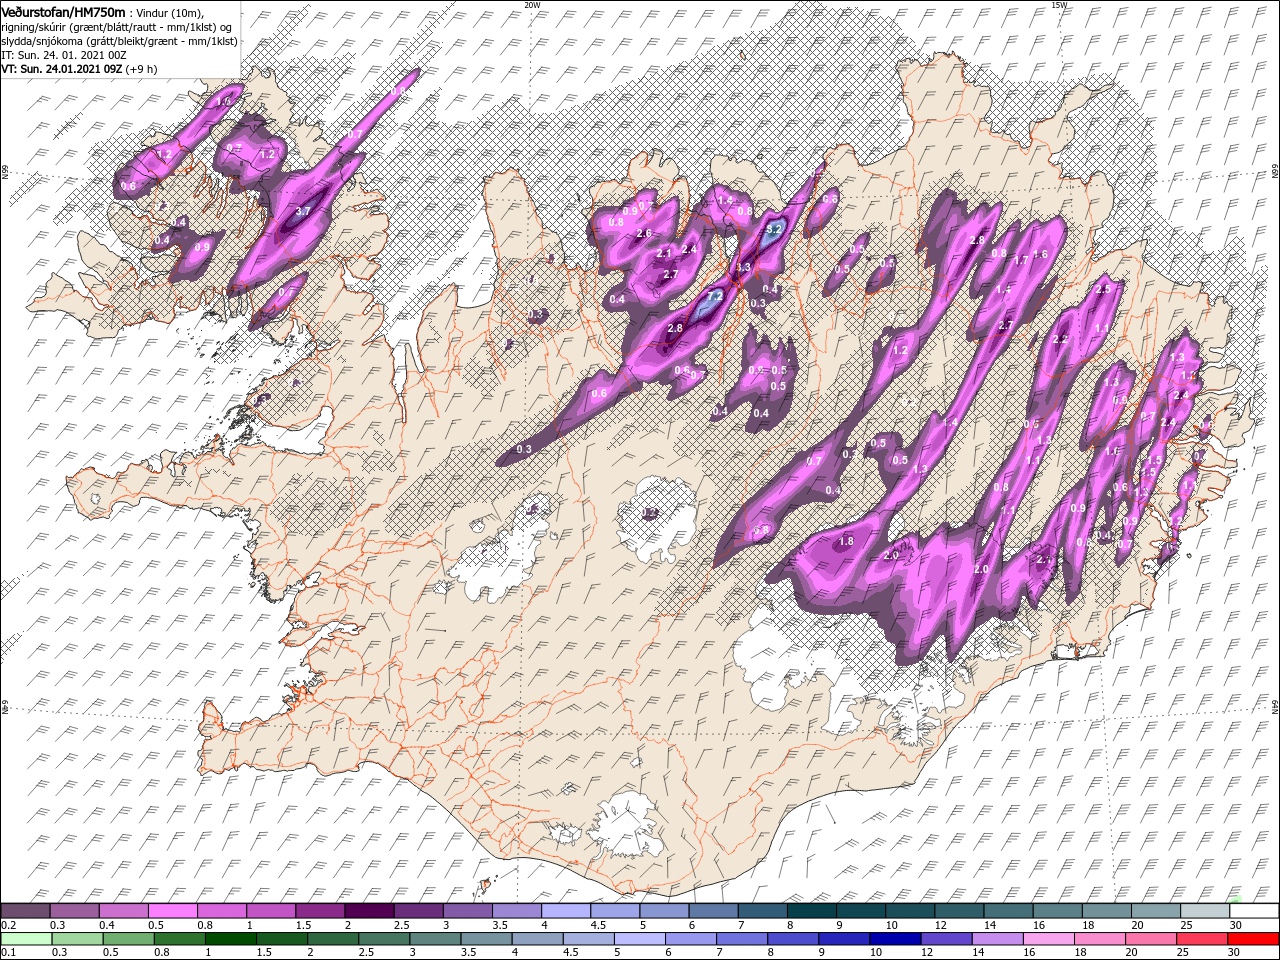Click the '20W' longitude label

532,5
